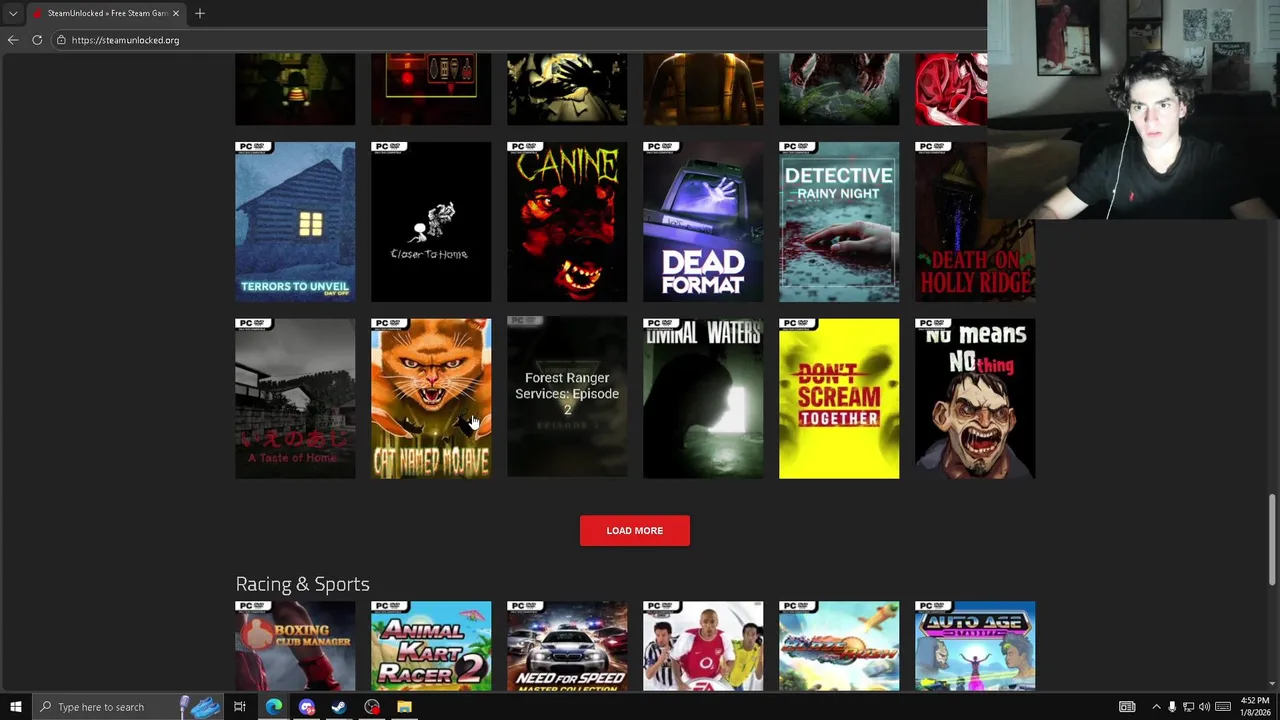Open the Liminal Waters game cover
Viewport: 1280px width, 720px height.
703,398
